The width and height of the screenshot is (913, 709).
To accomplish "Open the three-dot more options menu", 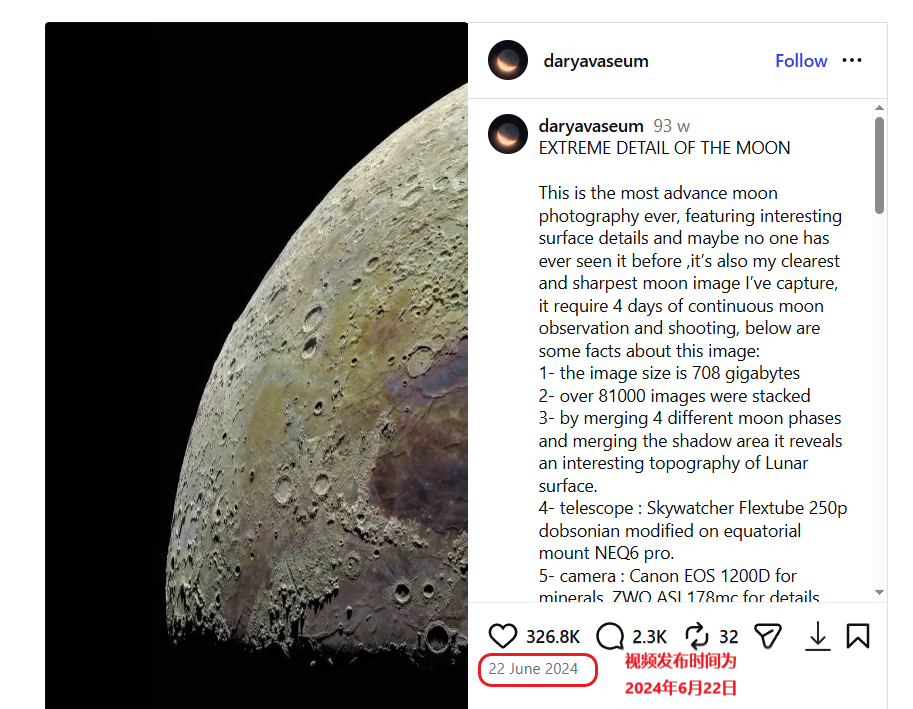I will (x=852, y=61).
